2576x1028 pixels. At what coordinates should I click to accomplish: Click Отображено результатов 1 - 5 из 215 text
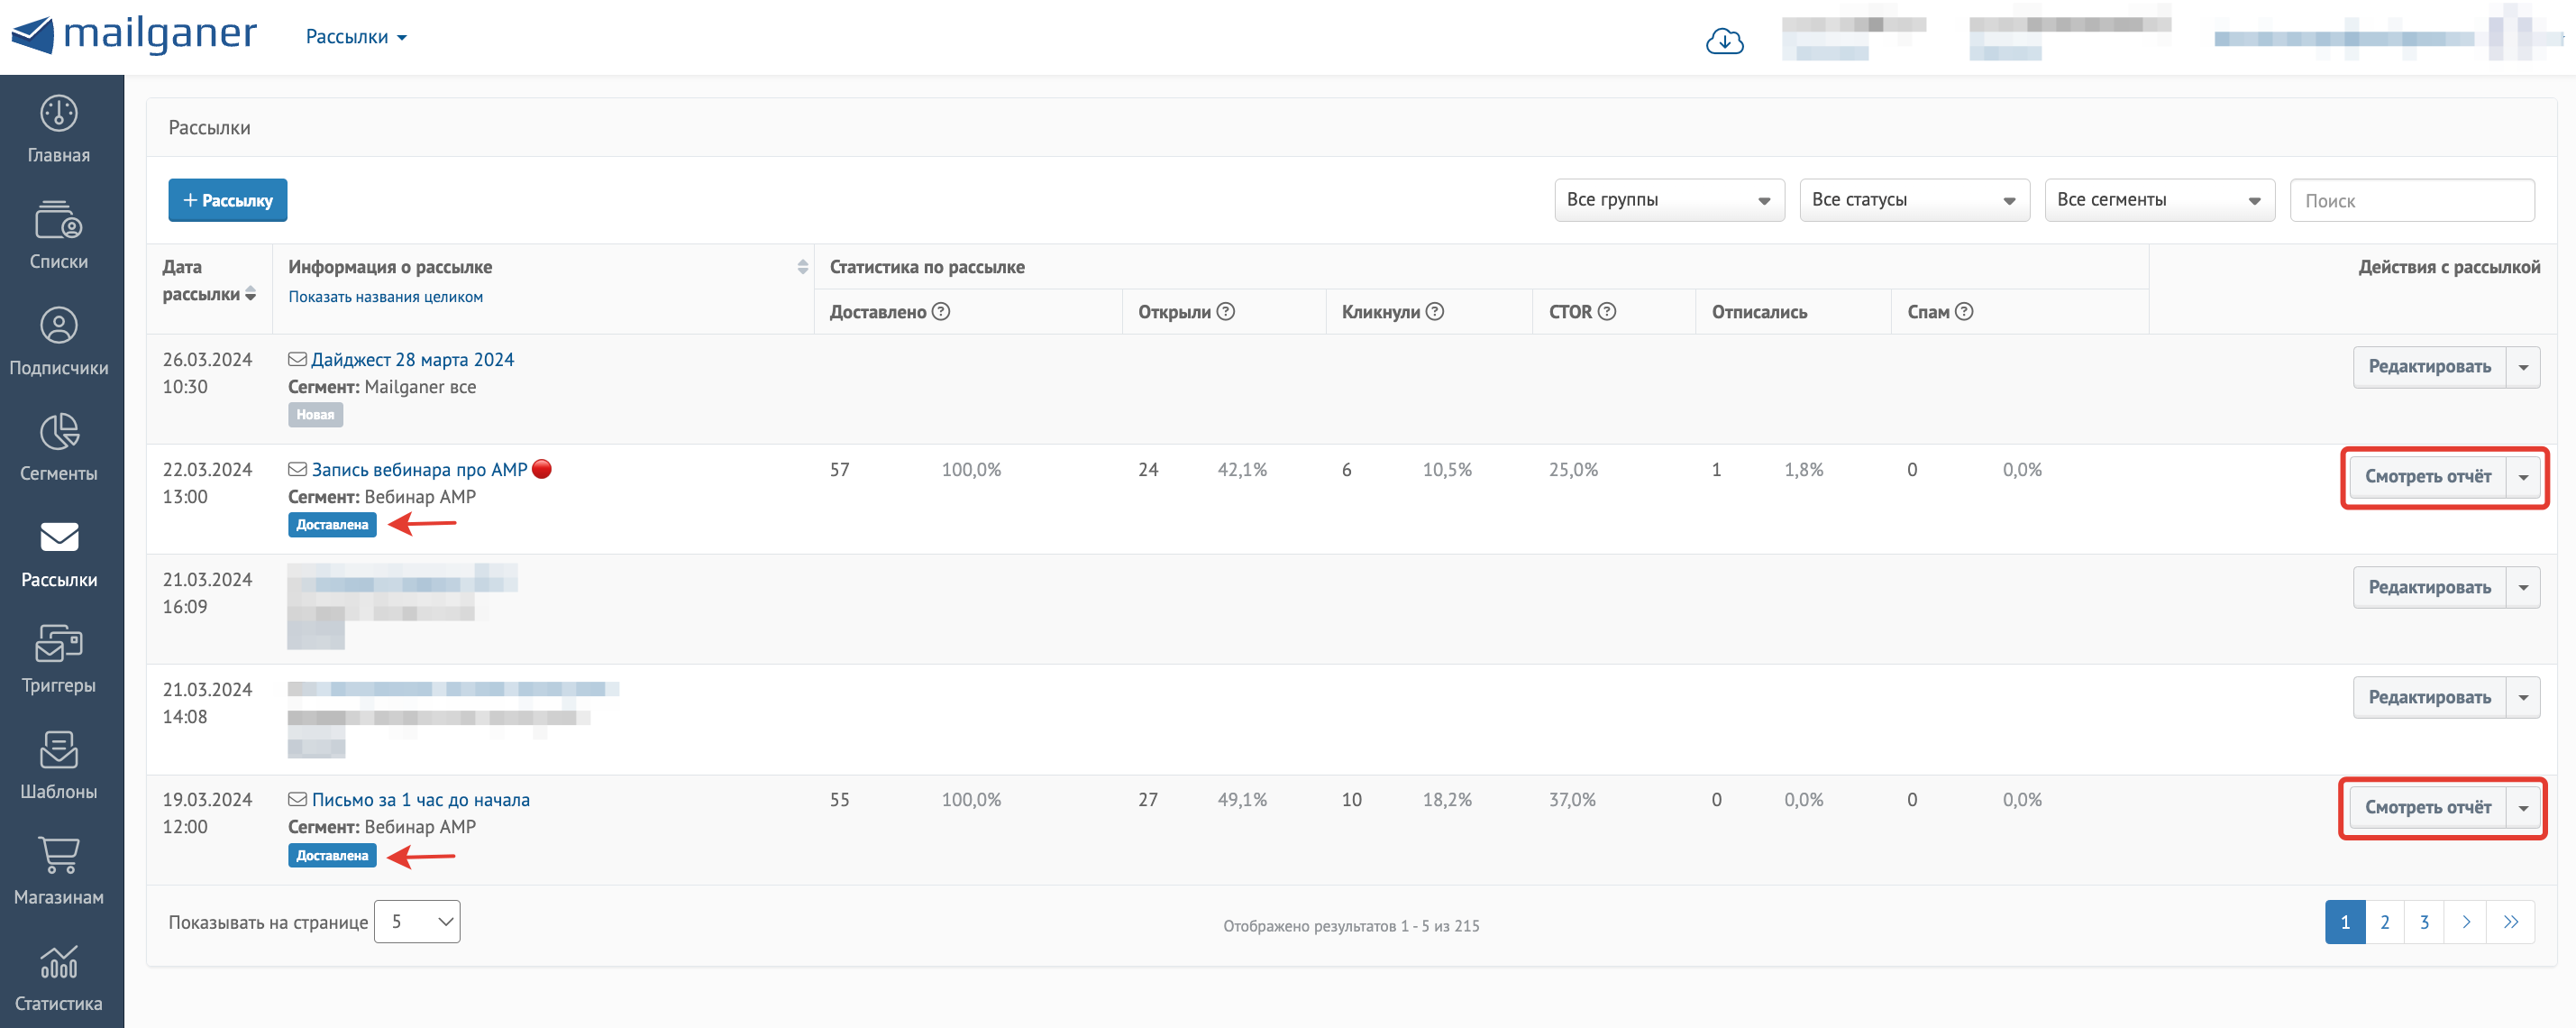(x=1351, y=926)
